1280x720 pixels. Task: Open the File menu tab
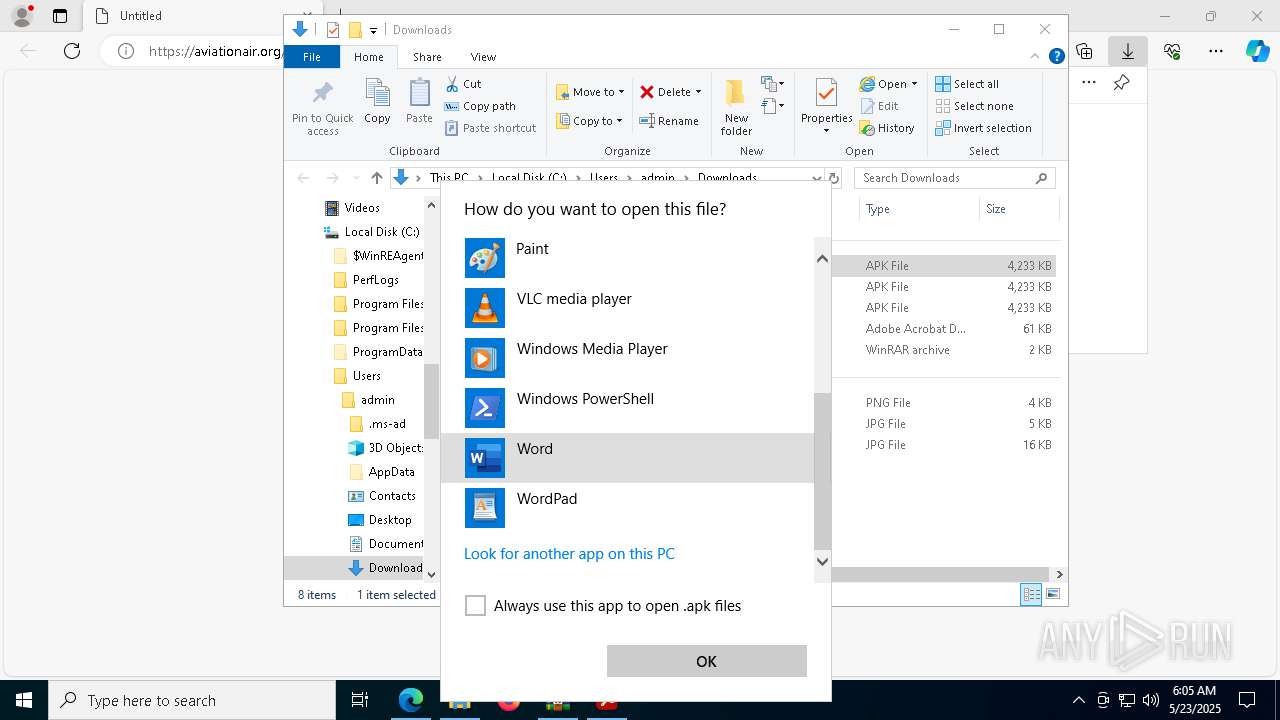312,57
